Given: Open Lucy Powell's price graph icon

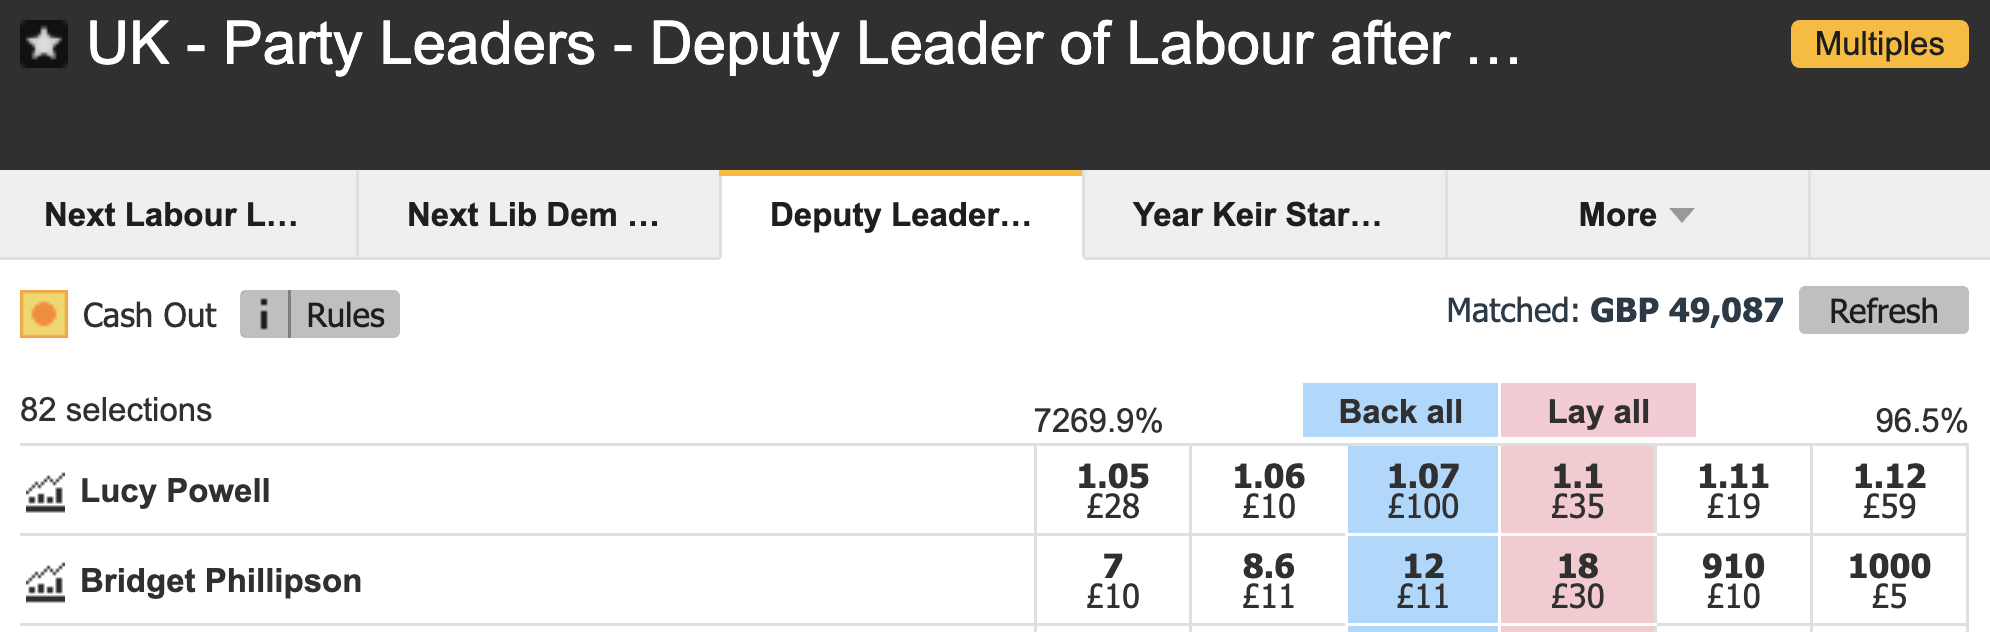Looking at the screenshot, I should point(45,492).
